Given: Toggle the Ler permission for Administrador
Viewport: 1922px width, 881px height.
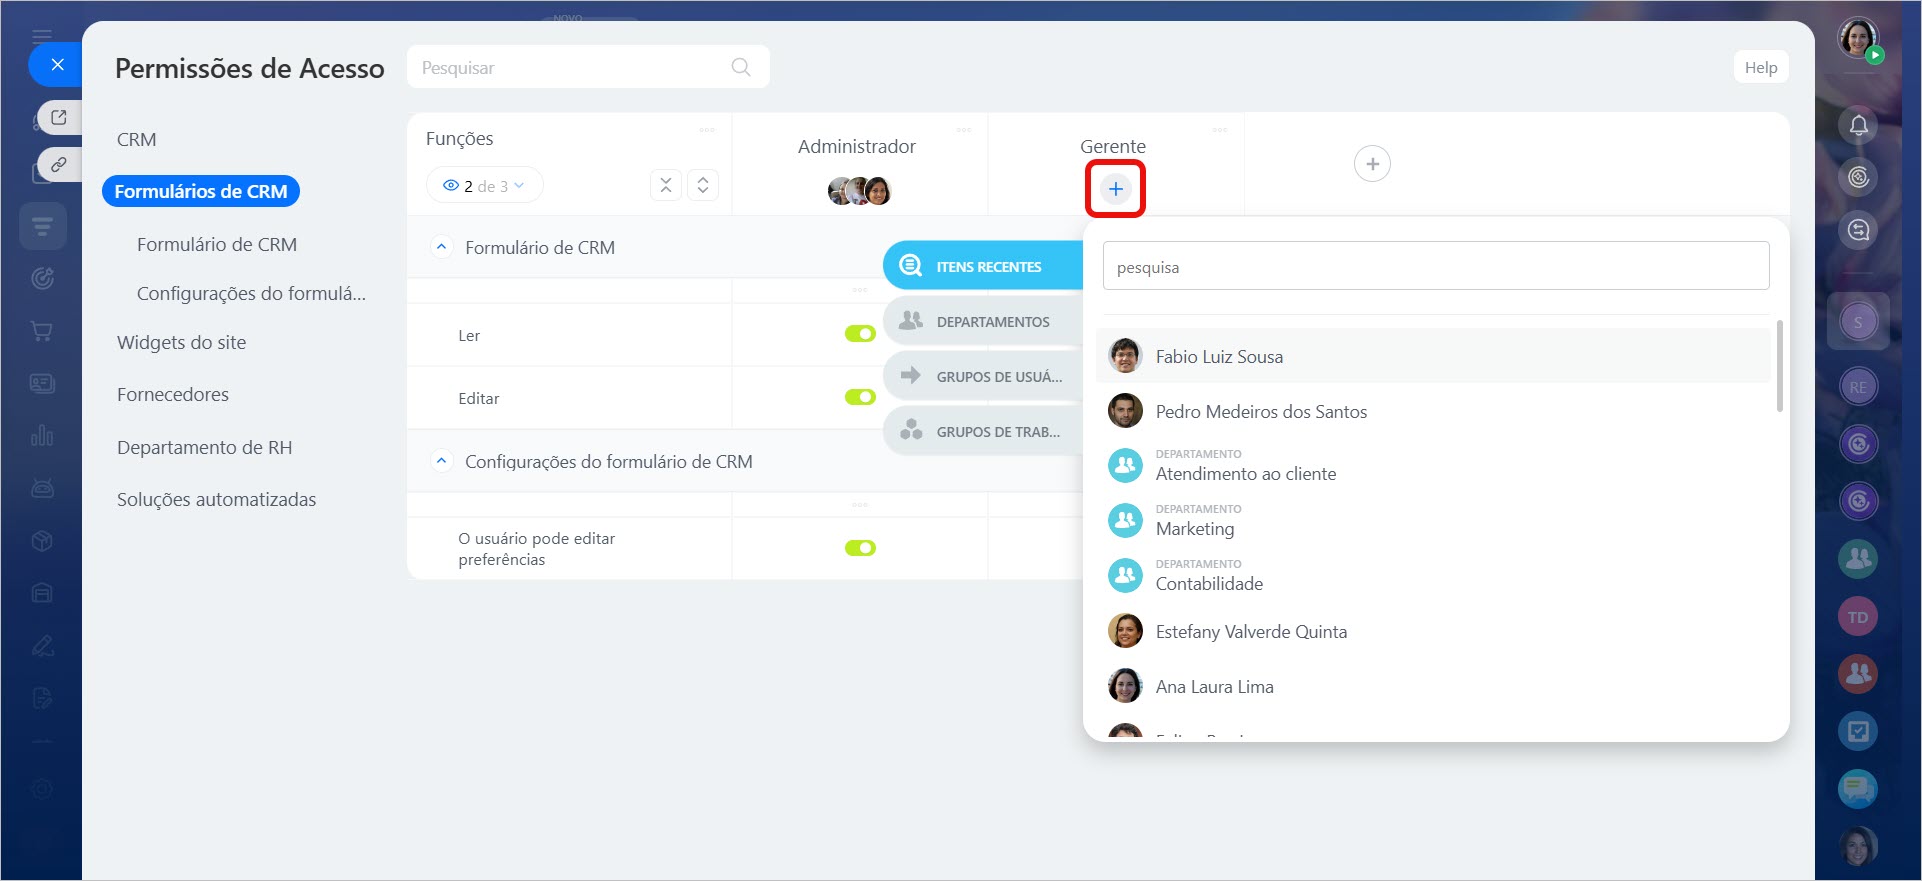Looking at the screenshot, I should [x=860, y=334].
